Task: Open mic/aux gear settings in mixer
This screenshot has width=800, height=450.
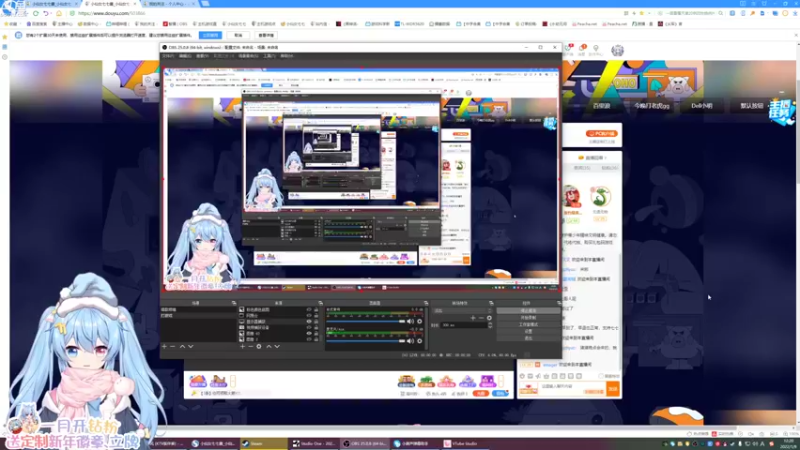Action: (x=419, y=341)
